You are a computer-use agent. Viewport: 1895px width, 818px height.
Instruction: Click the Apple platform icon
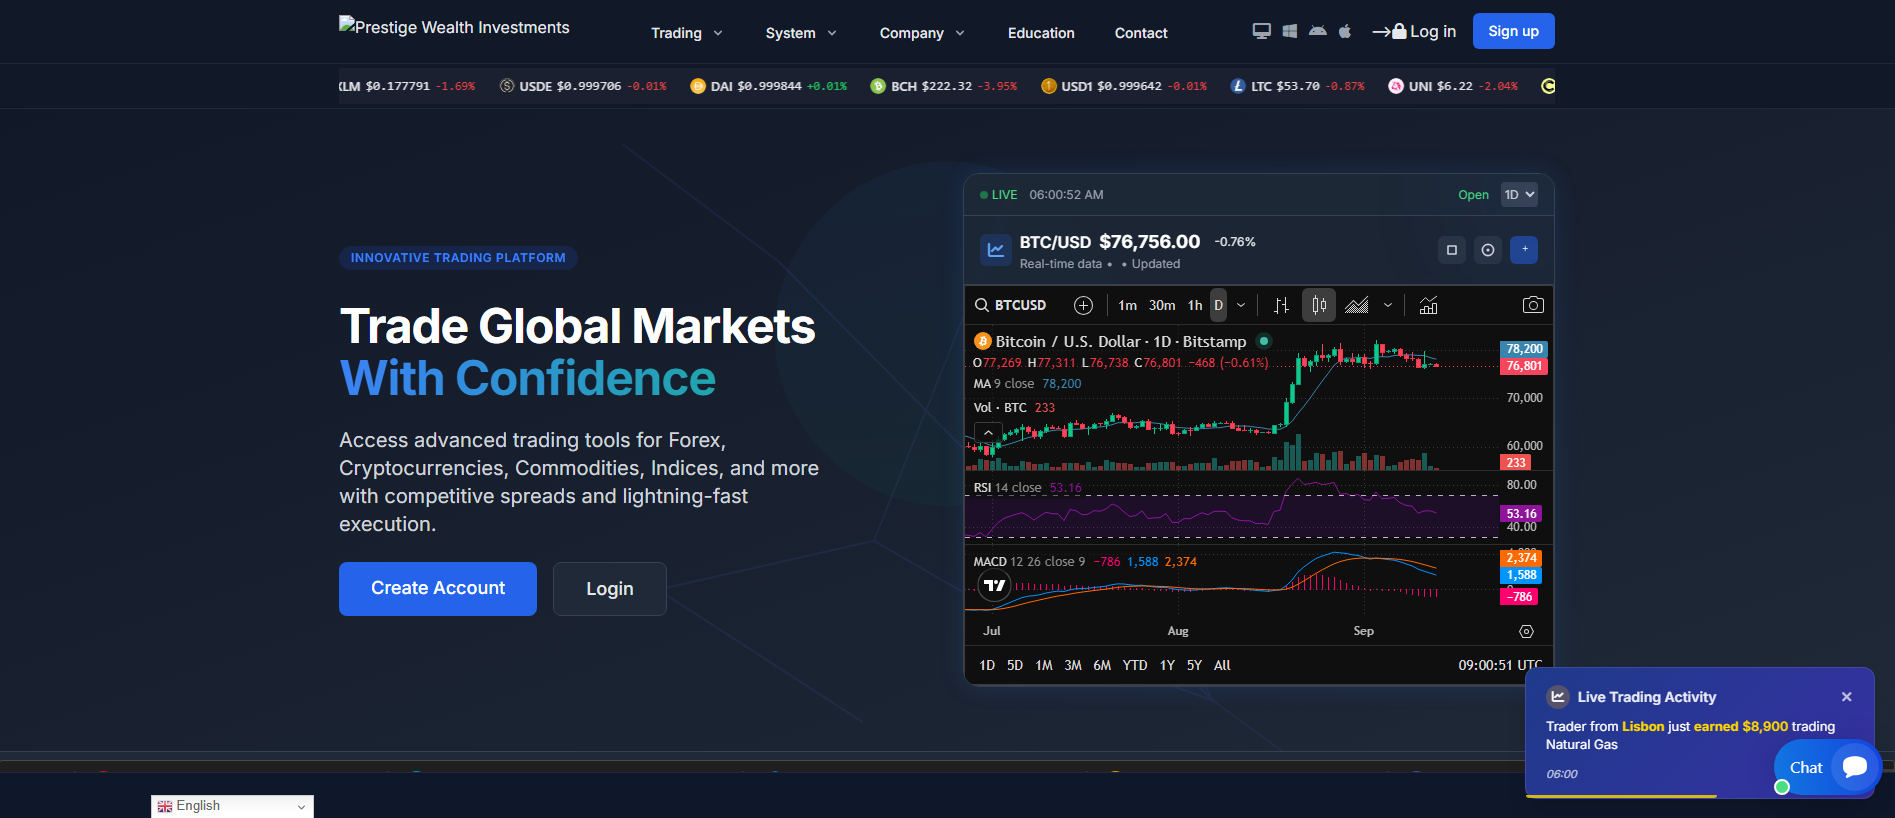pos(1345,31)
